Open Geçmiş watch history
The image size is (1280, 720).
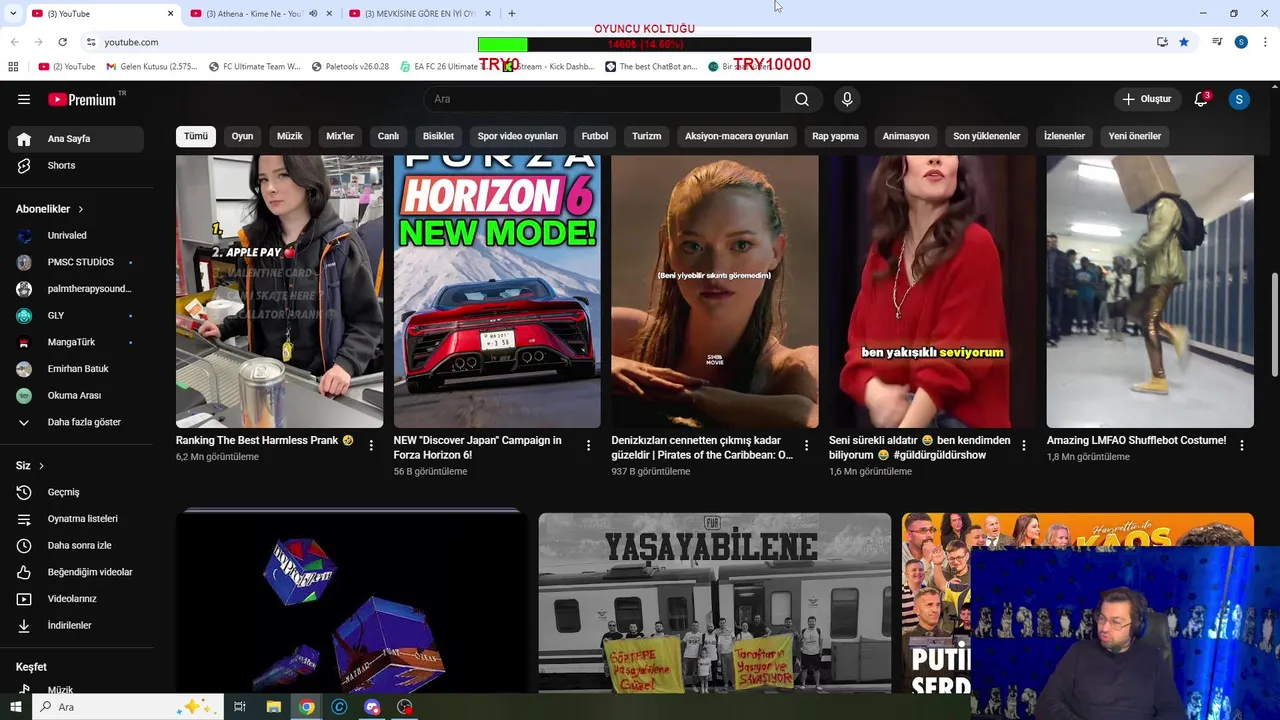click(76, 492)
